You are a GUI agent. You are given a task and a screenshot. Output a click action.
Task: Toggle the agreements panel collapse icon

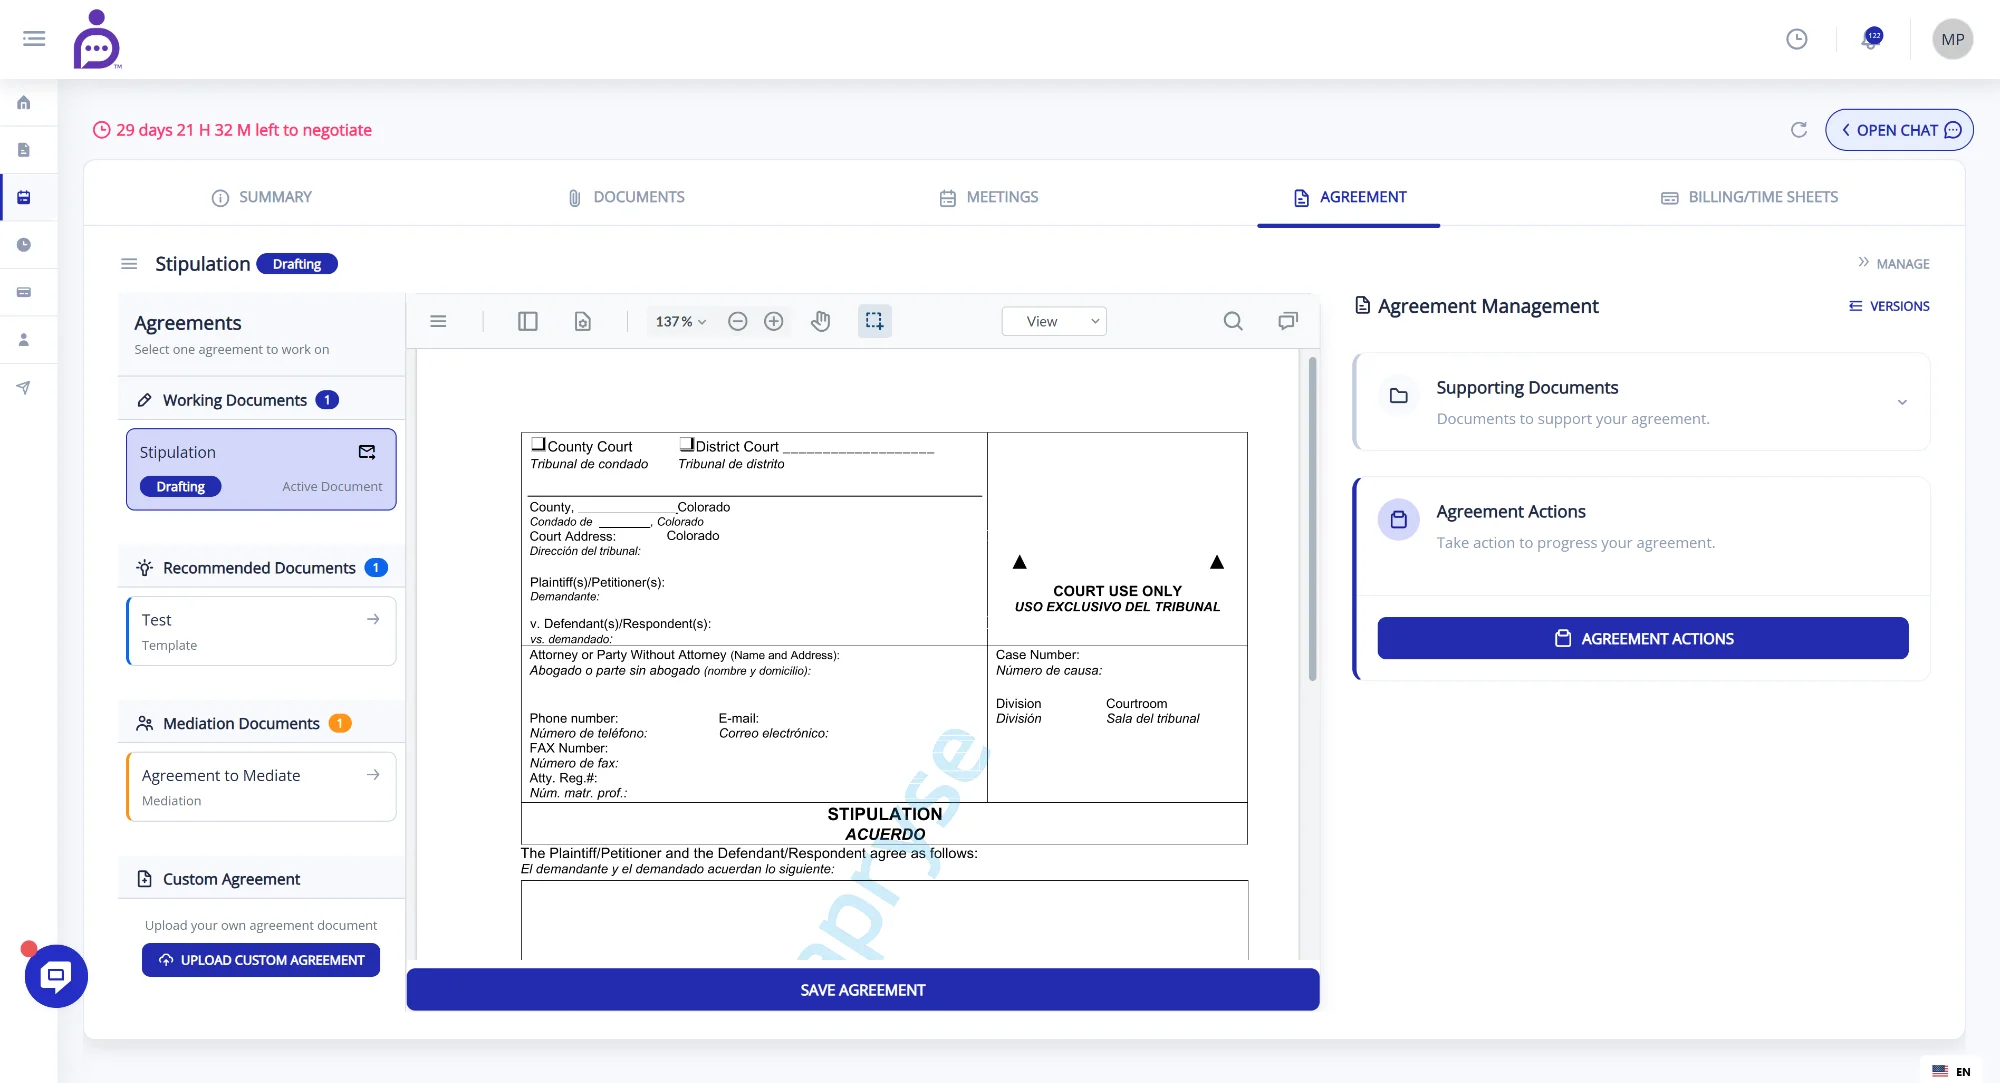pyautogui.click(x=129, y=263)
